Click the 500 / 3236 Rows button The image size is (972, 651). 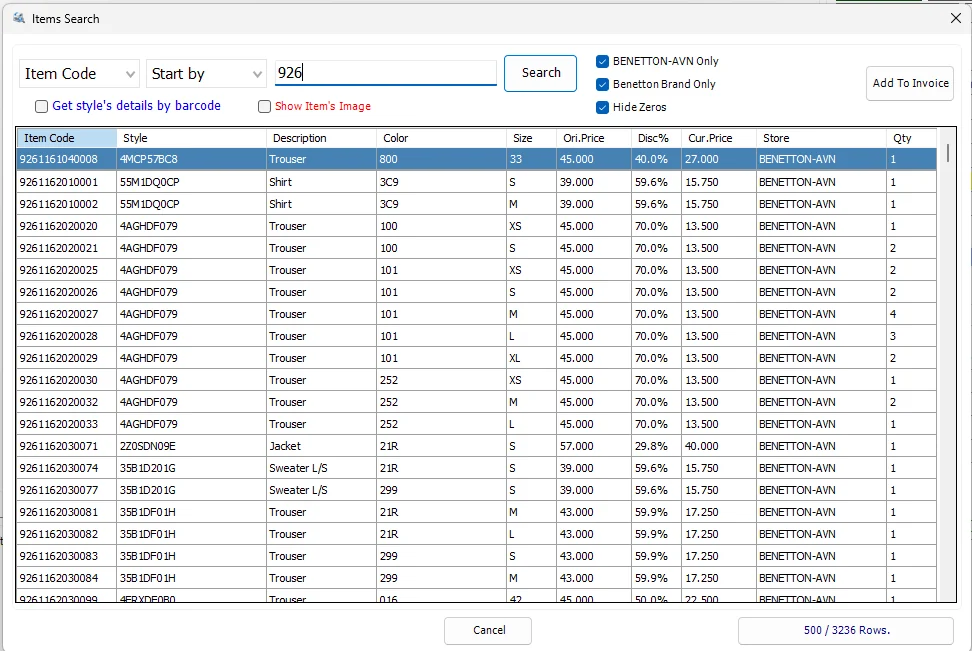(x=846, y=631)
